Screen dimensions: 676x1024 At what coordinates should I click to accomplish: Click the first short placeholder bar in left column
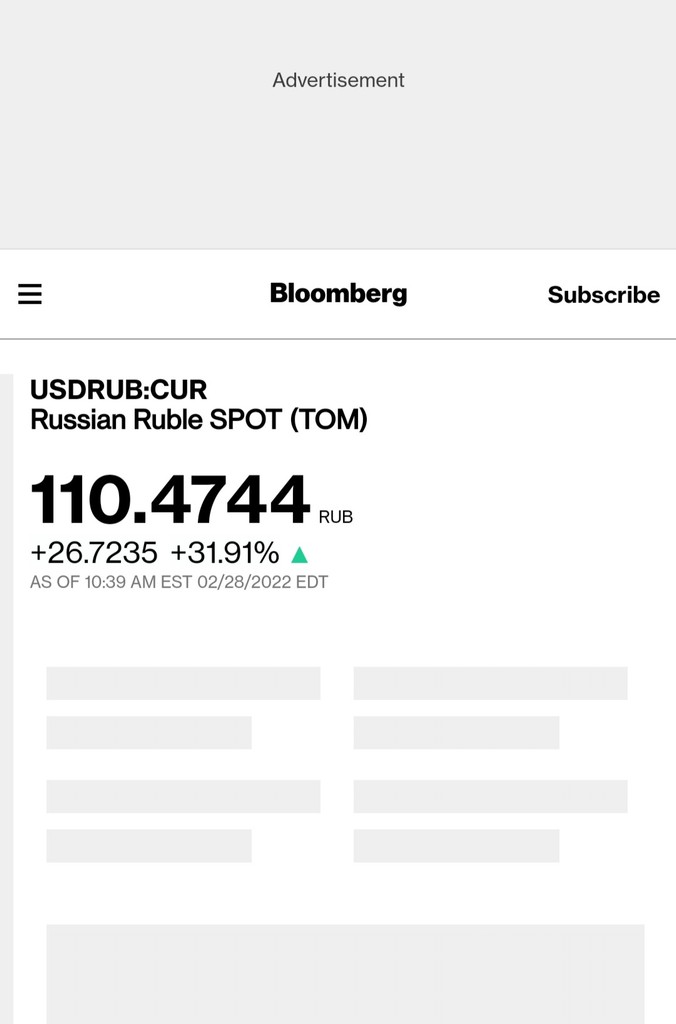pyautogui.click(x=149, y=732)
